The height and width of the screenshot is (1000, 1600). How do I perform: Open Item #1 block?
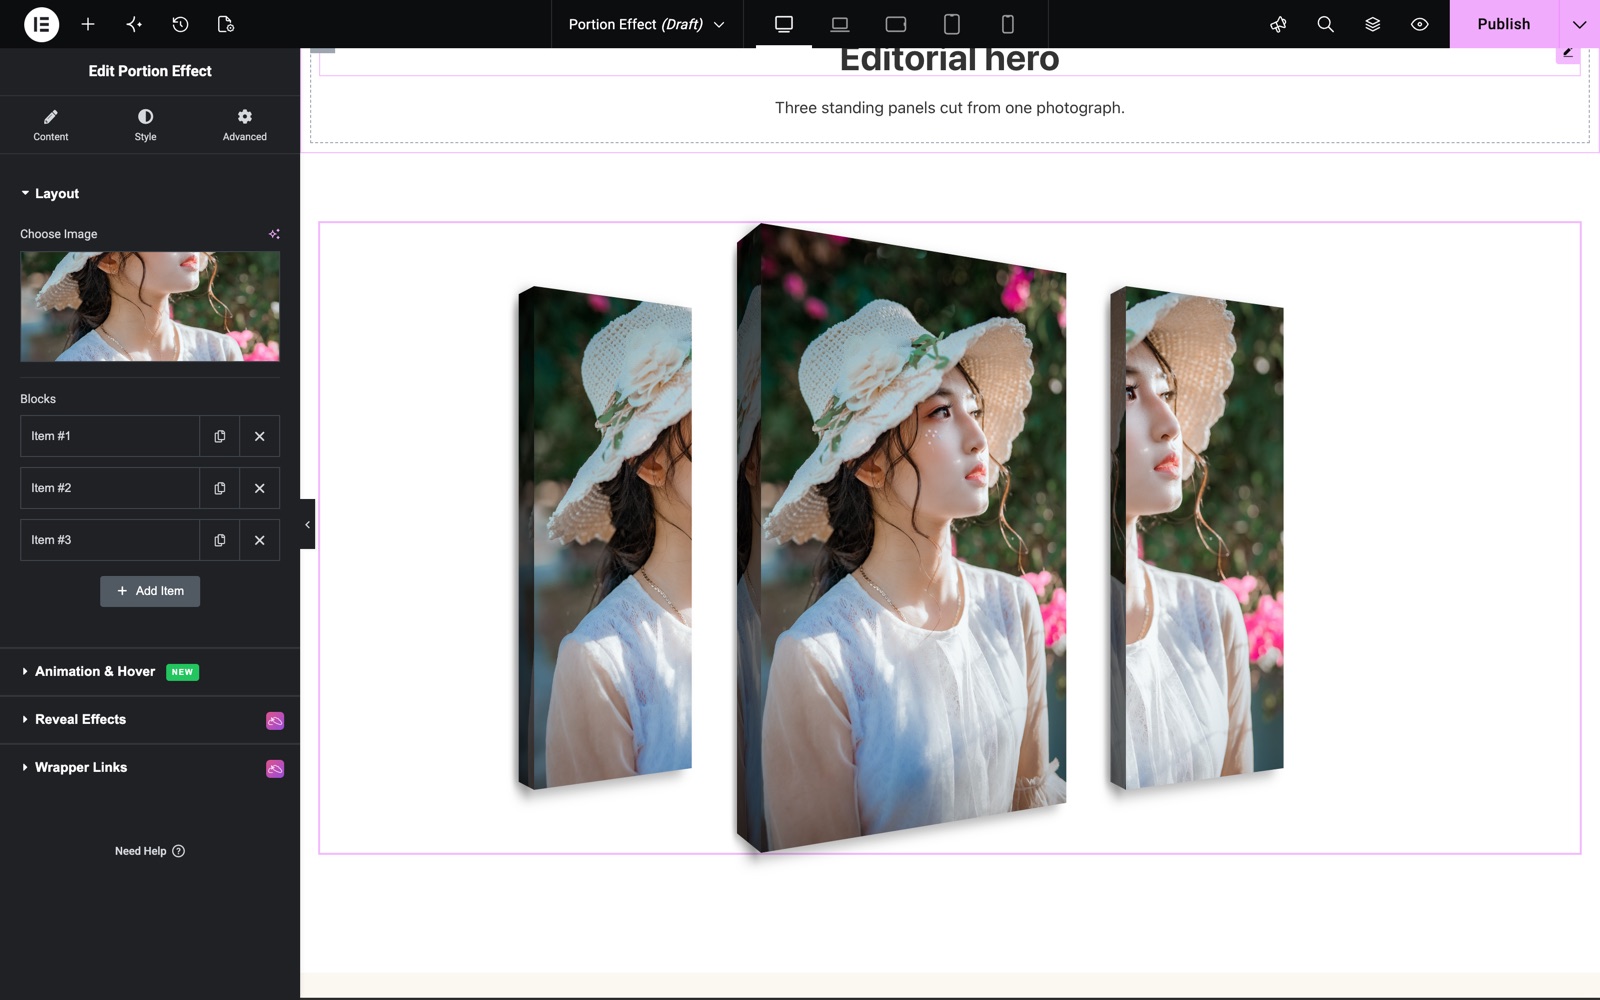110,436
